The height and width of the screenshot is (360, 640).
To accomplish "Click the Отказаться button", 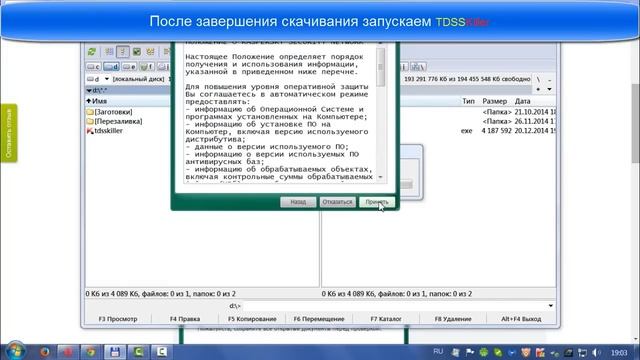I will pyautogui.click(x=337, y=202).
